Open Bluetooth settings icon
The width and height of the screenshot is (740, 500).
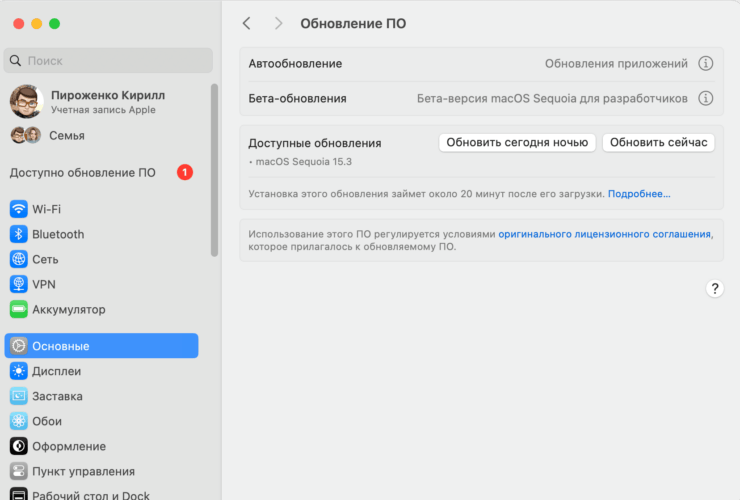(x=18, y=234)
